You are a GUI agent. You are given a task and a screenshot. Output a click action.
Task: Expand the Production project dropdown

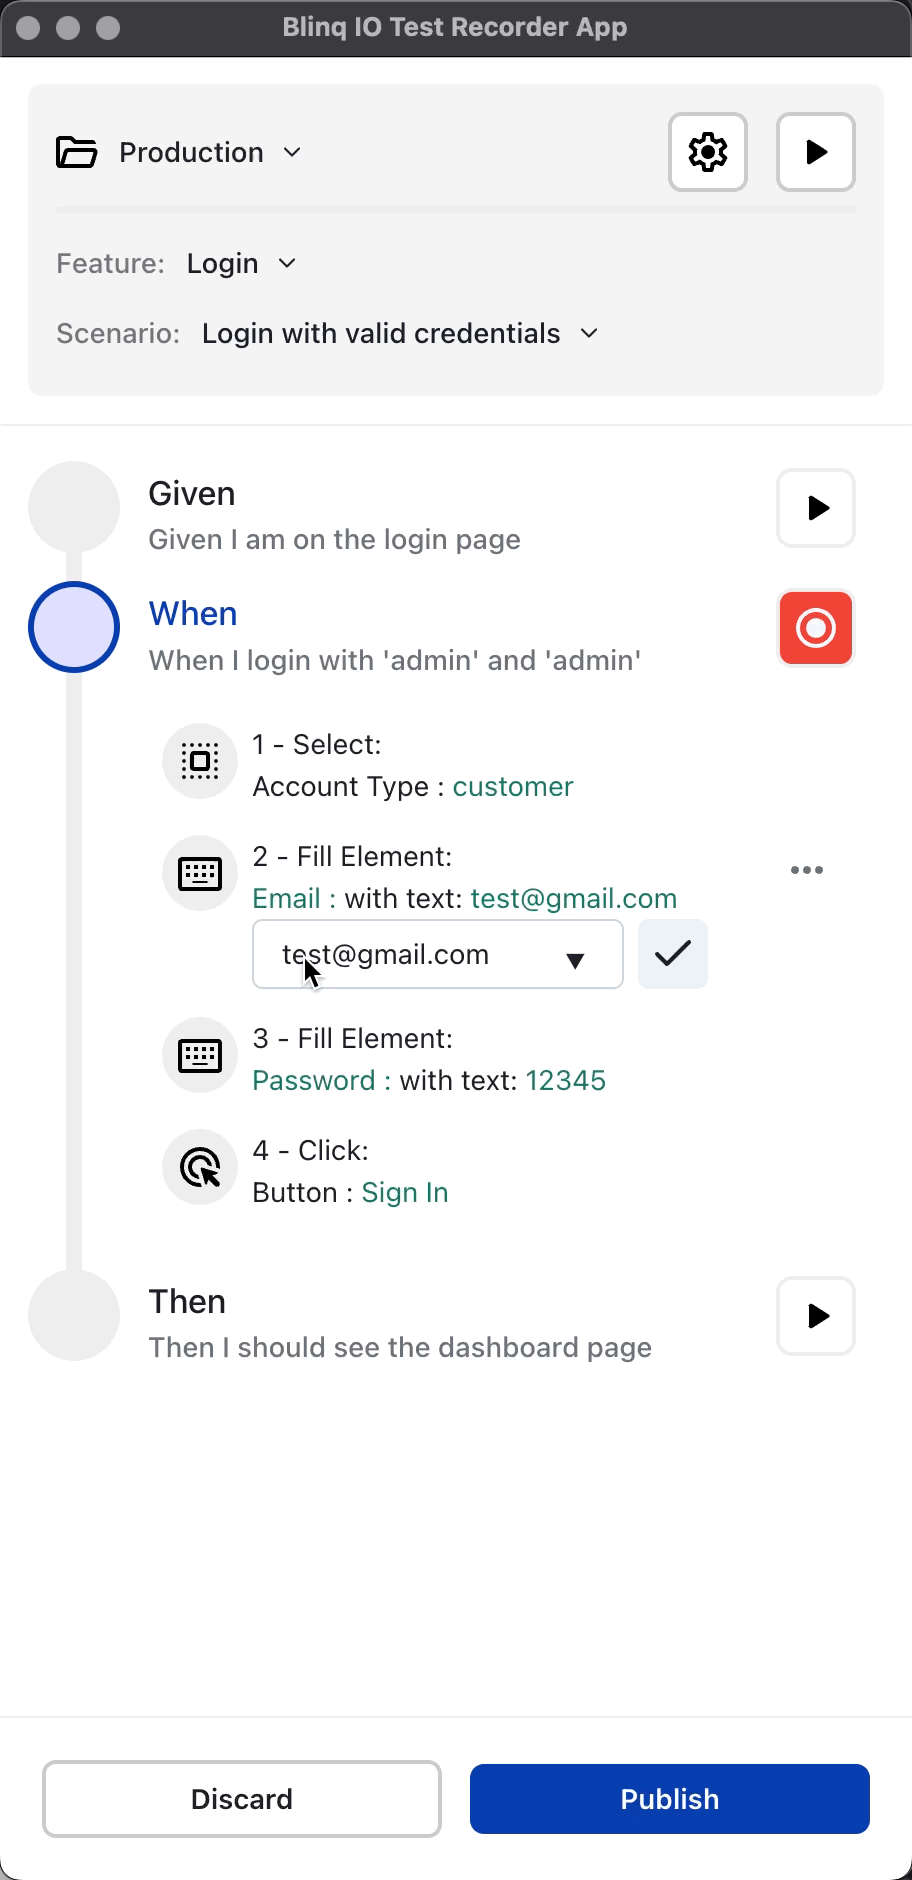[x=292, y=152]
